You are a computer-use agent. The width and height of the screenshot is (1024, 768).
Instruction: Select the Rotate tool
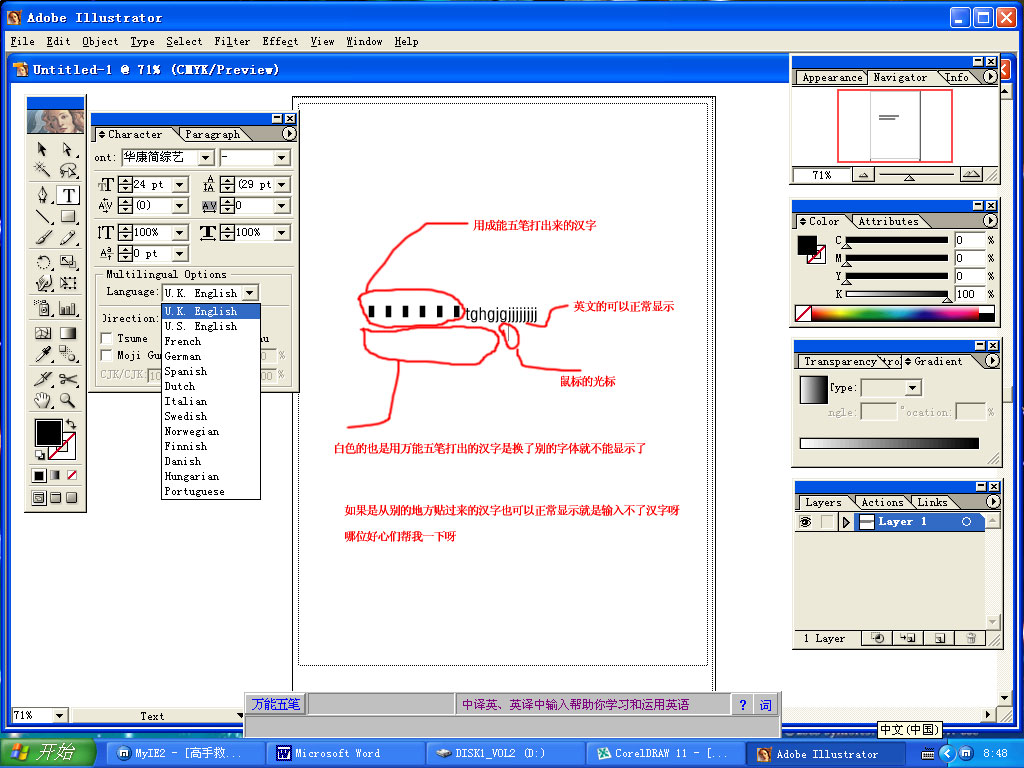(x=43, y=262)
